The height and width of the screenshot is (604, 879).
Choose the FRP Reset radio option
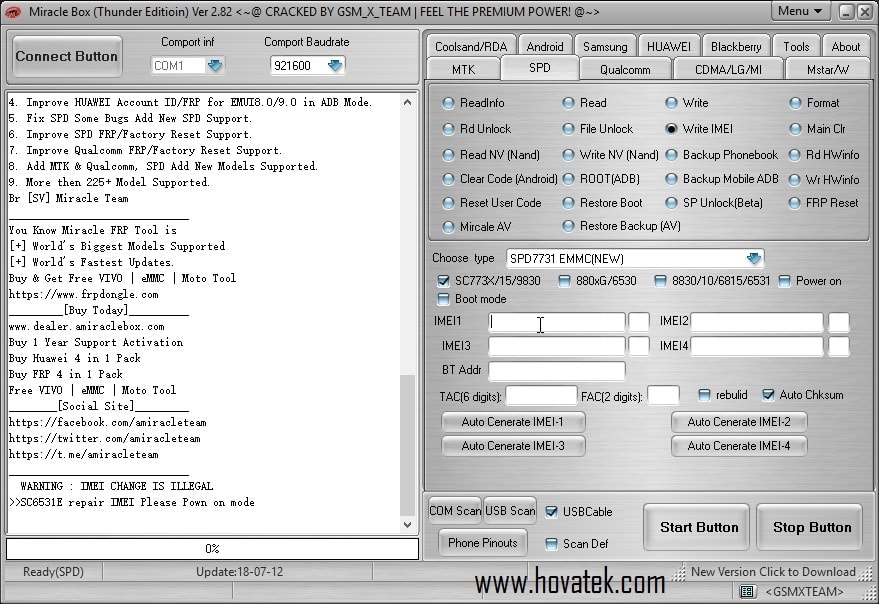coord(824,203)
